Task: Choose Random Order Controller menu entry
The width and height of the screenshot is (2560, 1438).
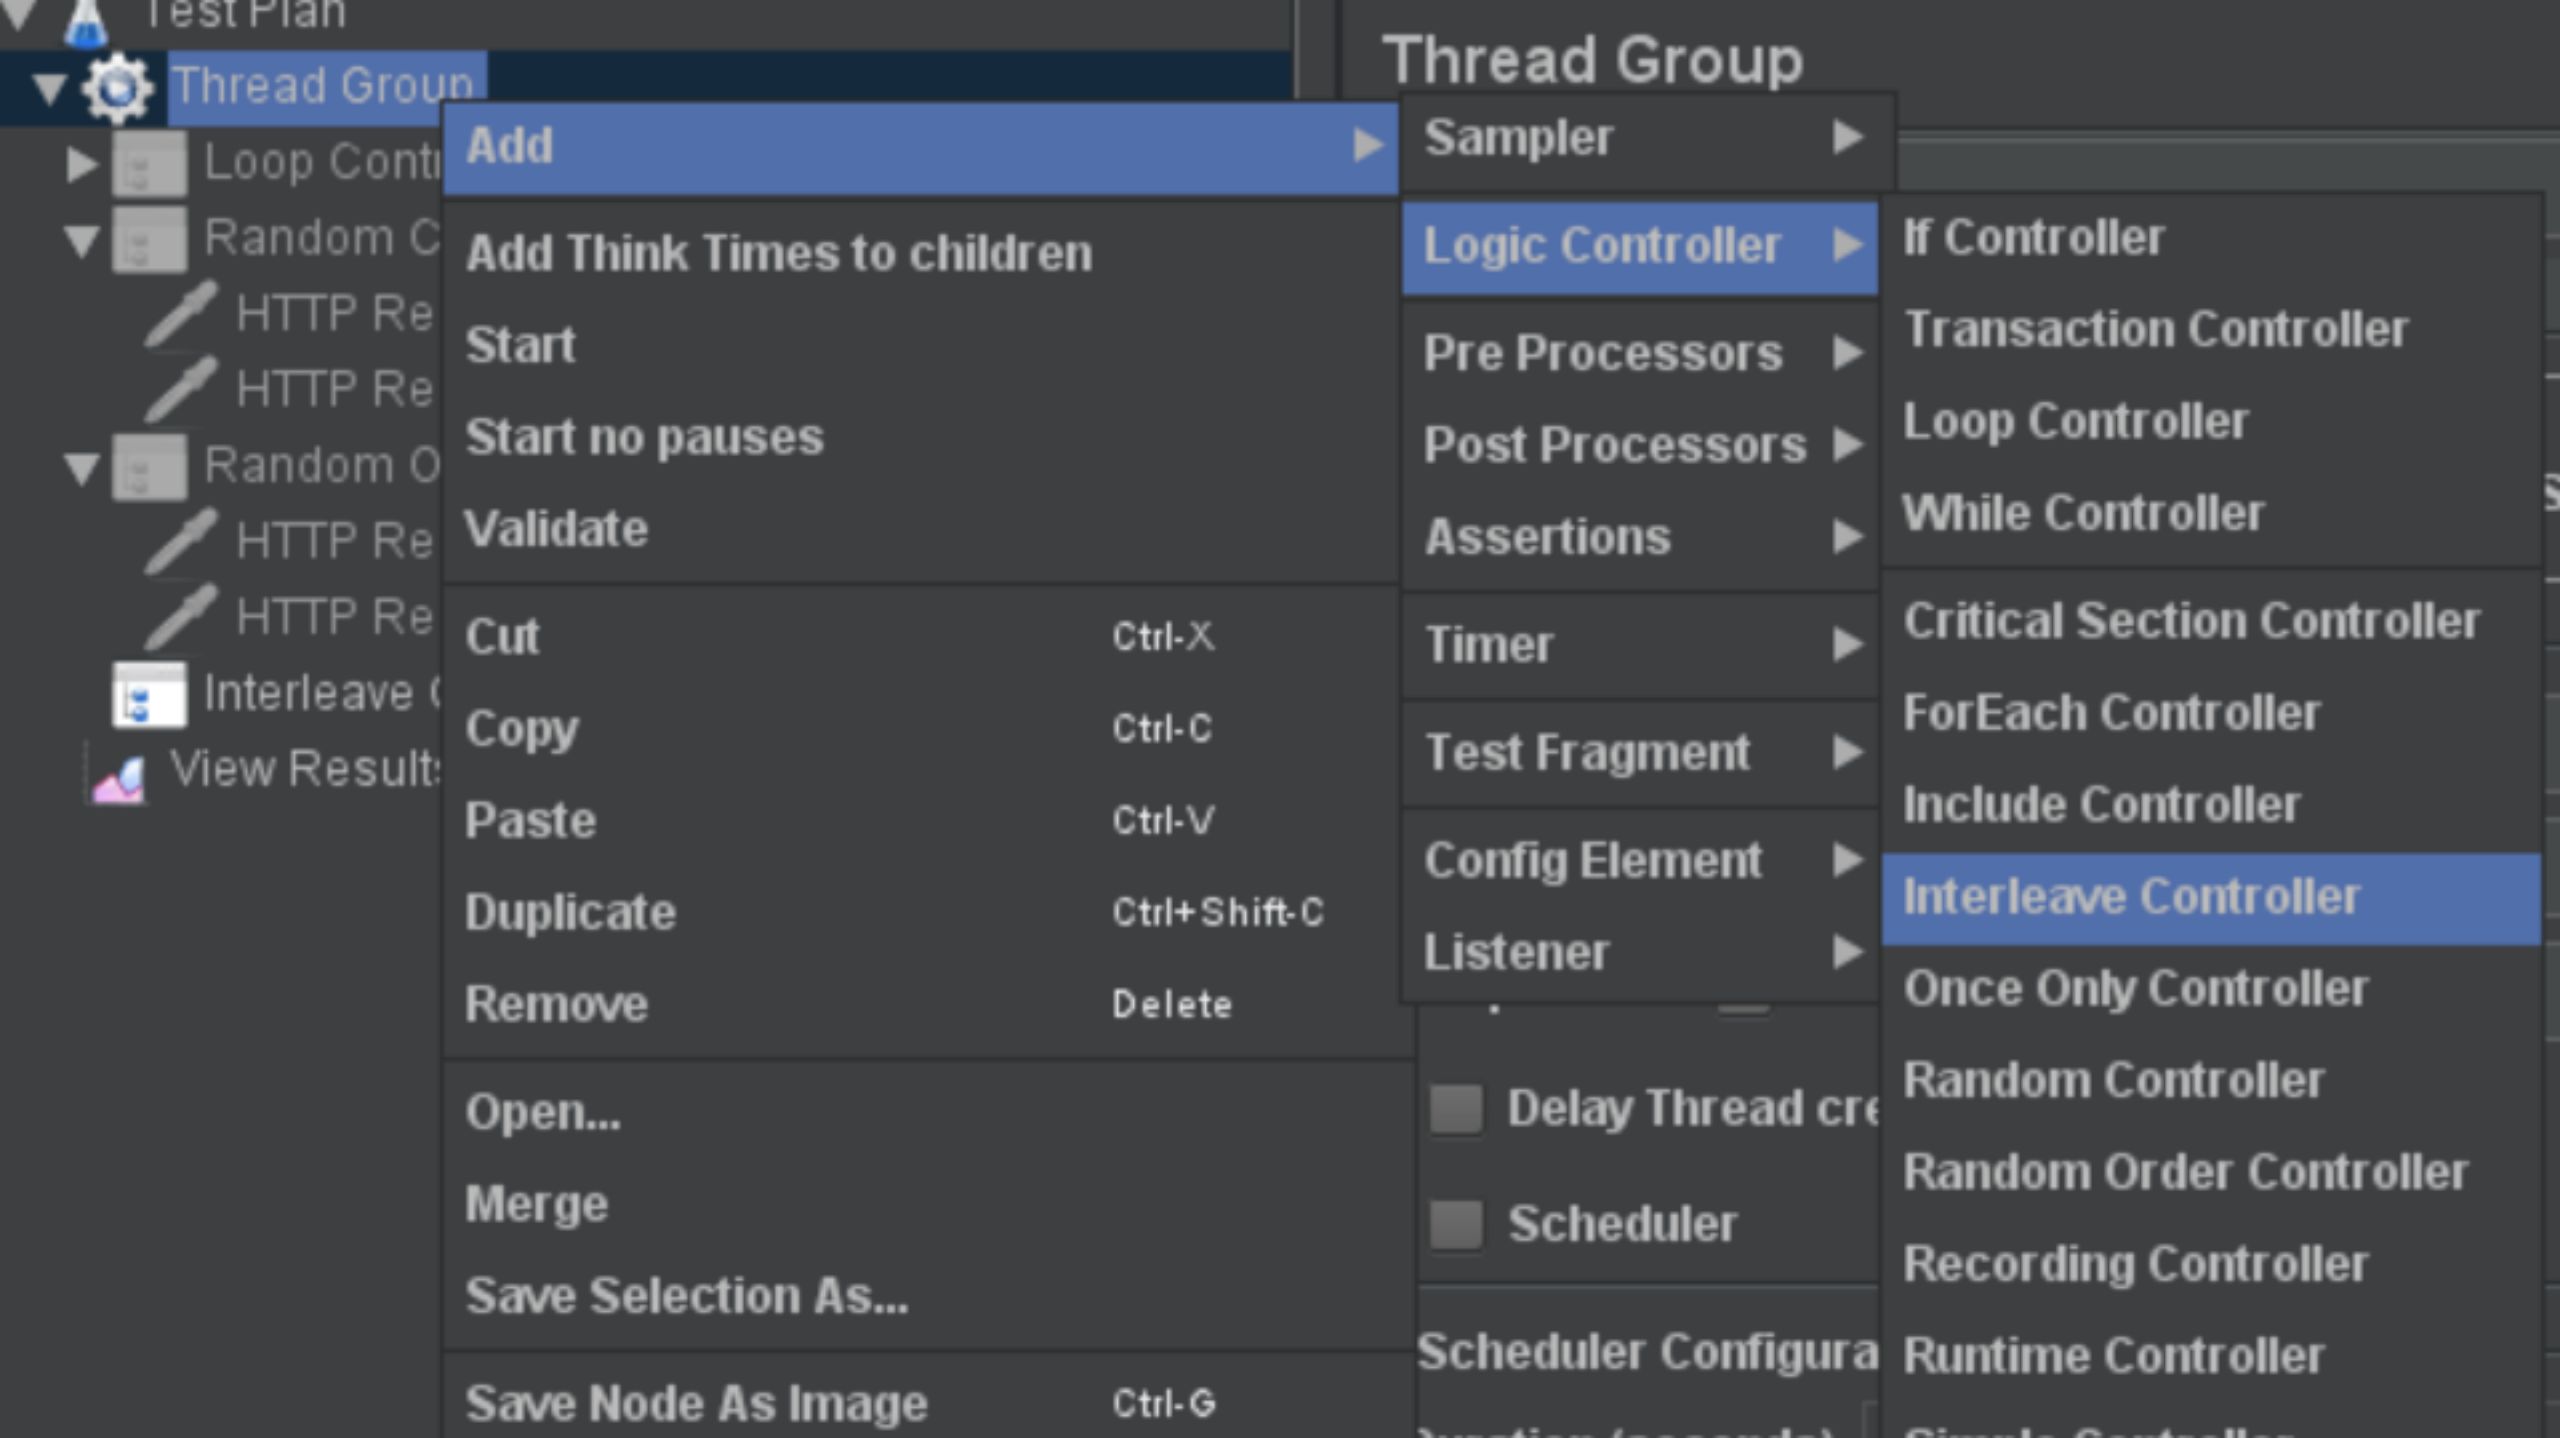Action: (2186, 1173)
